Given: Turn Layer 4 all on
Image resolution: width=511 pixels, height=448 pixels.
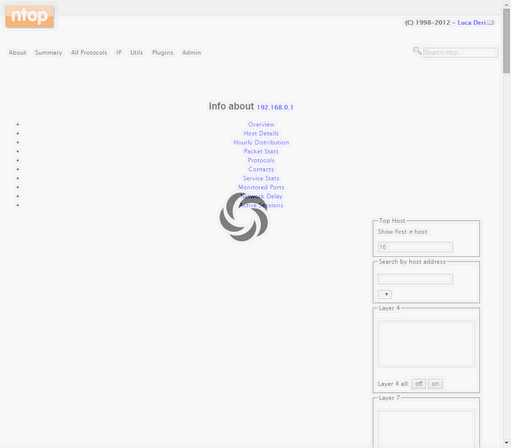Looking at the screenshot, I should pyautogui.click(x=435, y=384).
